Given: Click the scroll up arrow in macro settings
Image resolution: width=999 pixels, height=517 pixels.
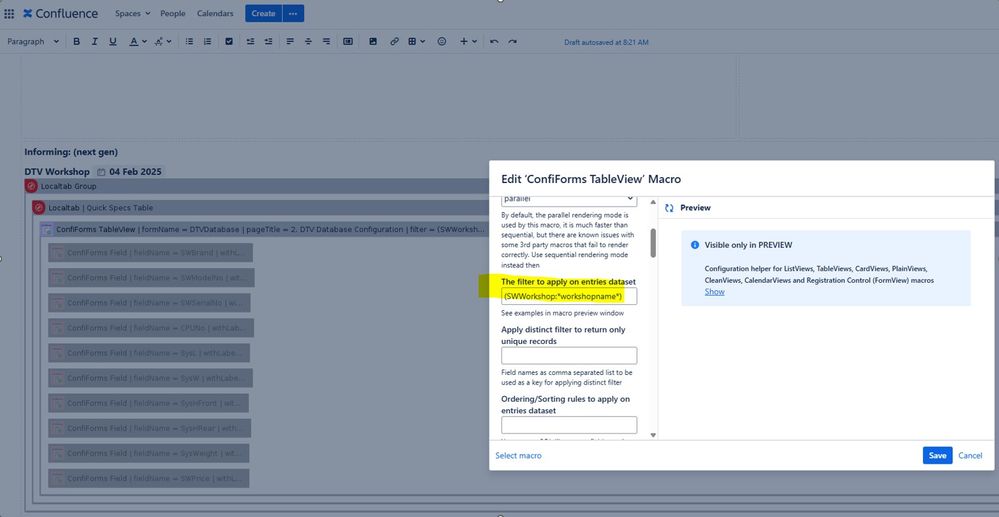Looking at the screenshot, I should pyautogui.click(x=653, y=201).
